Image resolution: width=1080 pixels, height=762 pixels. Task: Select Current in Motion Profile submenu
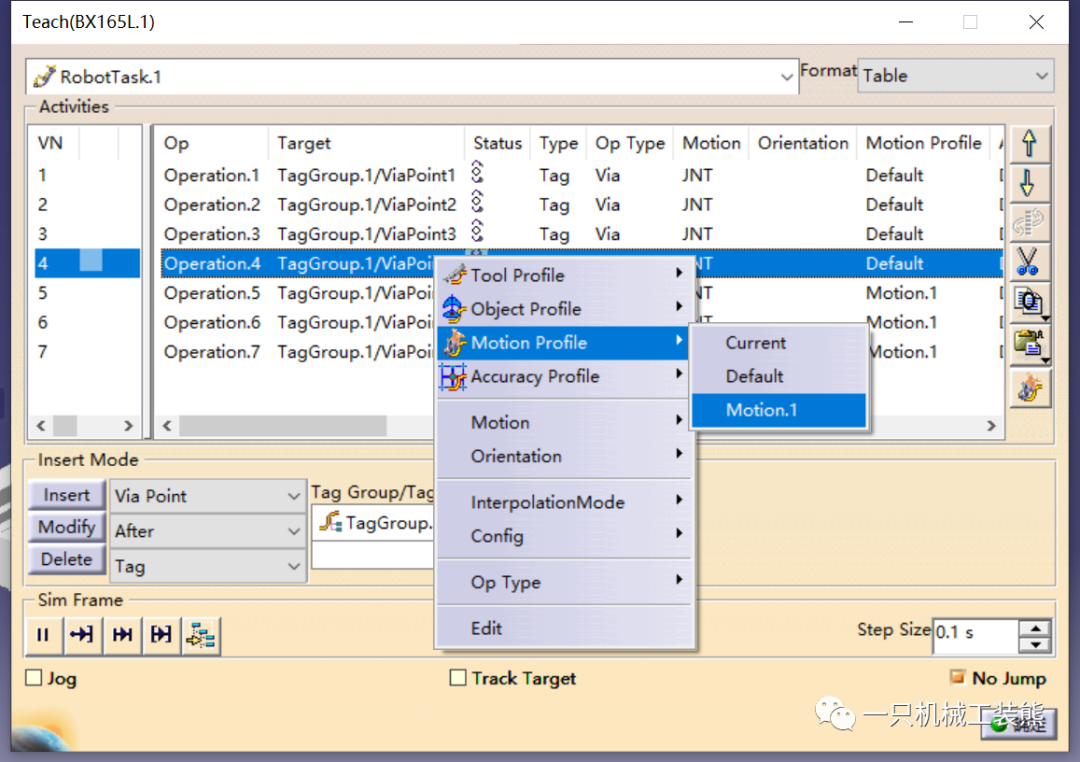tap(778, 342)
